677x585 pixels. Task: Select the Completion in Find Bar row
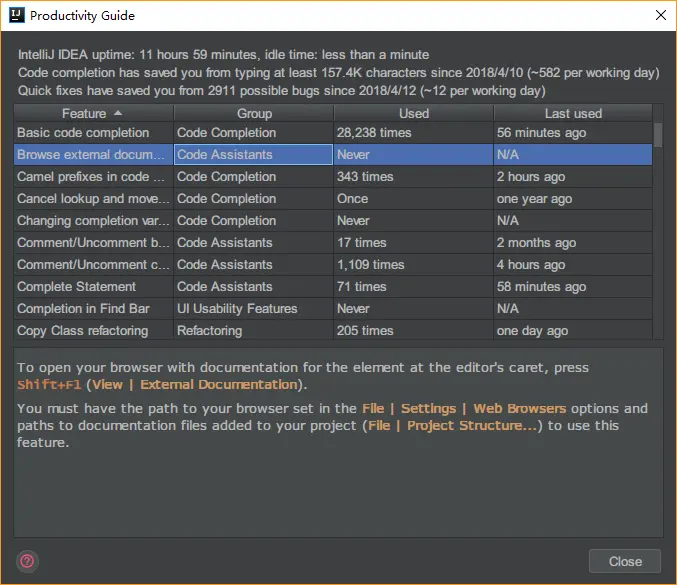coord(333,309)
